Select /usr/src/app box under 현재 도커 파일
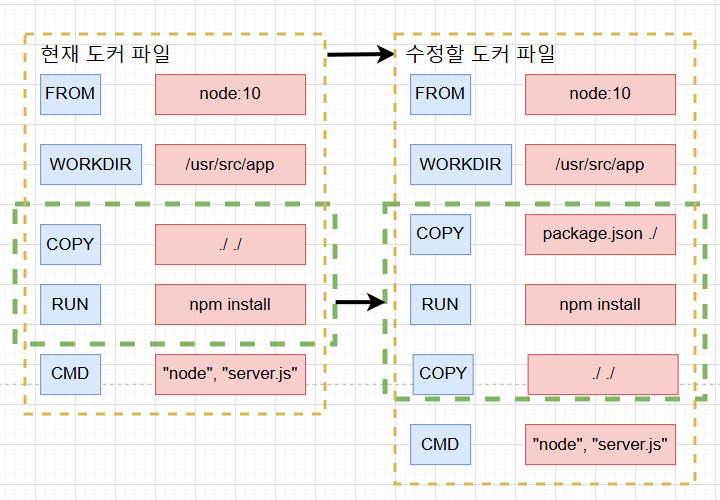 (230, 164)
